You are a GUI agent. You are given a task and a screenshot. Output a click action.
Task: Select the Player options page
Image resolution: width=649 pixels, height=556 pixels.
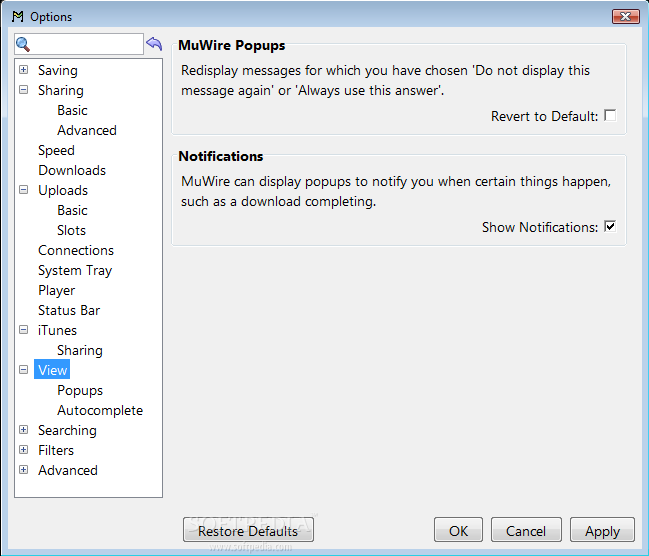[x=56, y=290]
